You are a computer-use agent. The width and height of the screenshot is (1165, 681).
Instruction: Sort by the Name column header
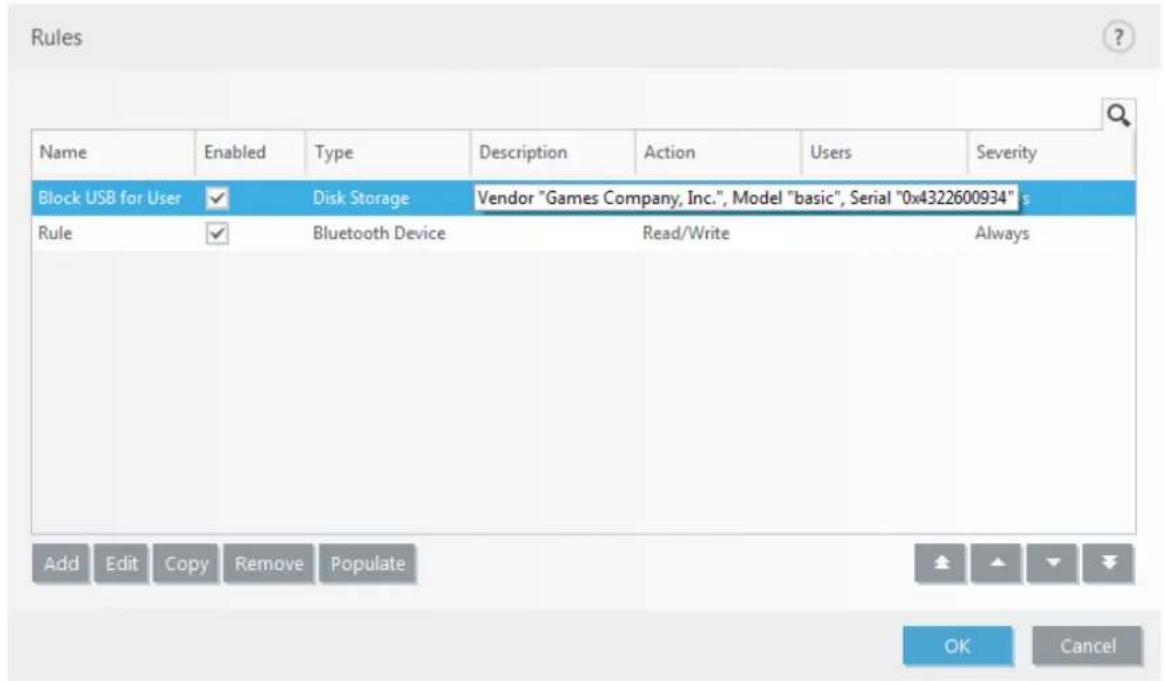(x=113, y=152)
